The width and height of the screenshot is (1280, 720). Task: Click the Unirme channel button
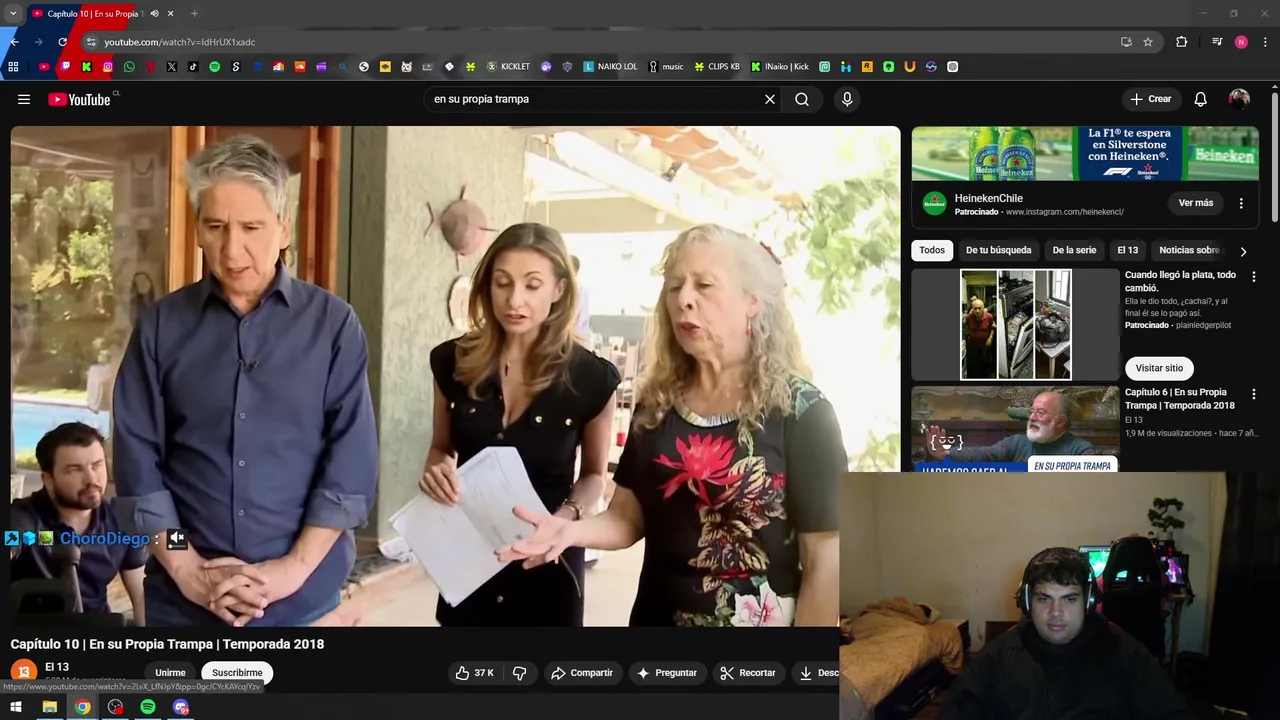pyautogui.click(x=170, y=673)
